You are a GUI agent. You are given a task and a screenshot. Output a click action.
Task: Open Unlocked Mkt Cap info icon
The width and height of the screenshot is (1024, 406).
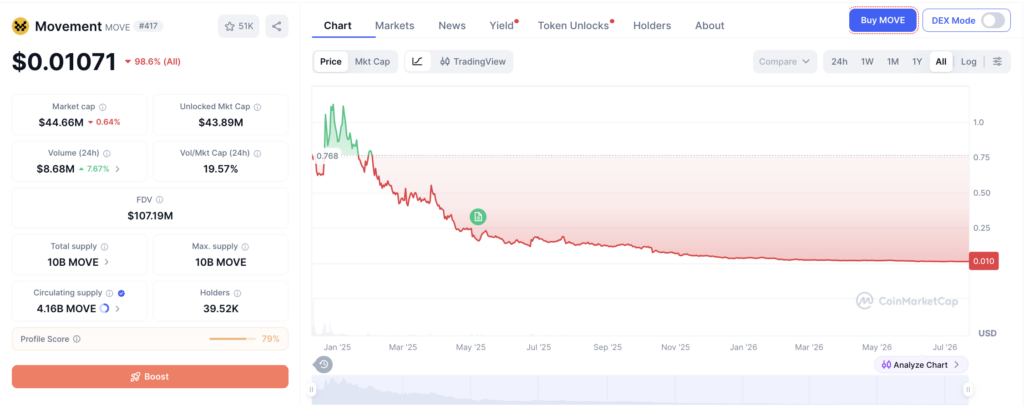coord(257,106)
